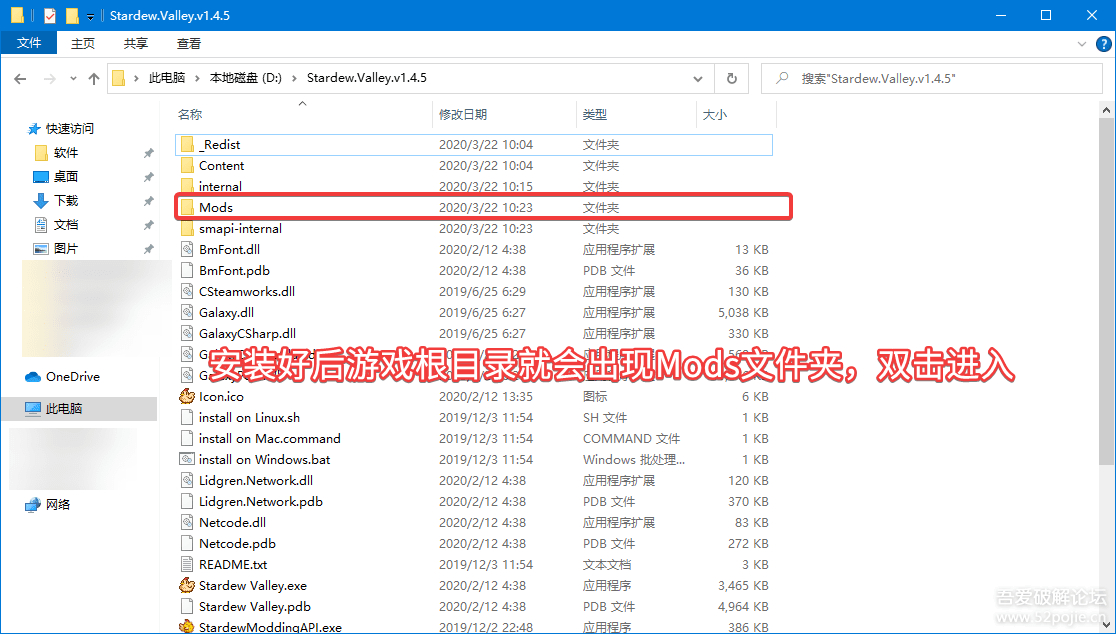The width and height of the screenshot is (1116, 634).
Task: Select the Netcode.pdb file name
Action: click(237, 544)
